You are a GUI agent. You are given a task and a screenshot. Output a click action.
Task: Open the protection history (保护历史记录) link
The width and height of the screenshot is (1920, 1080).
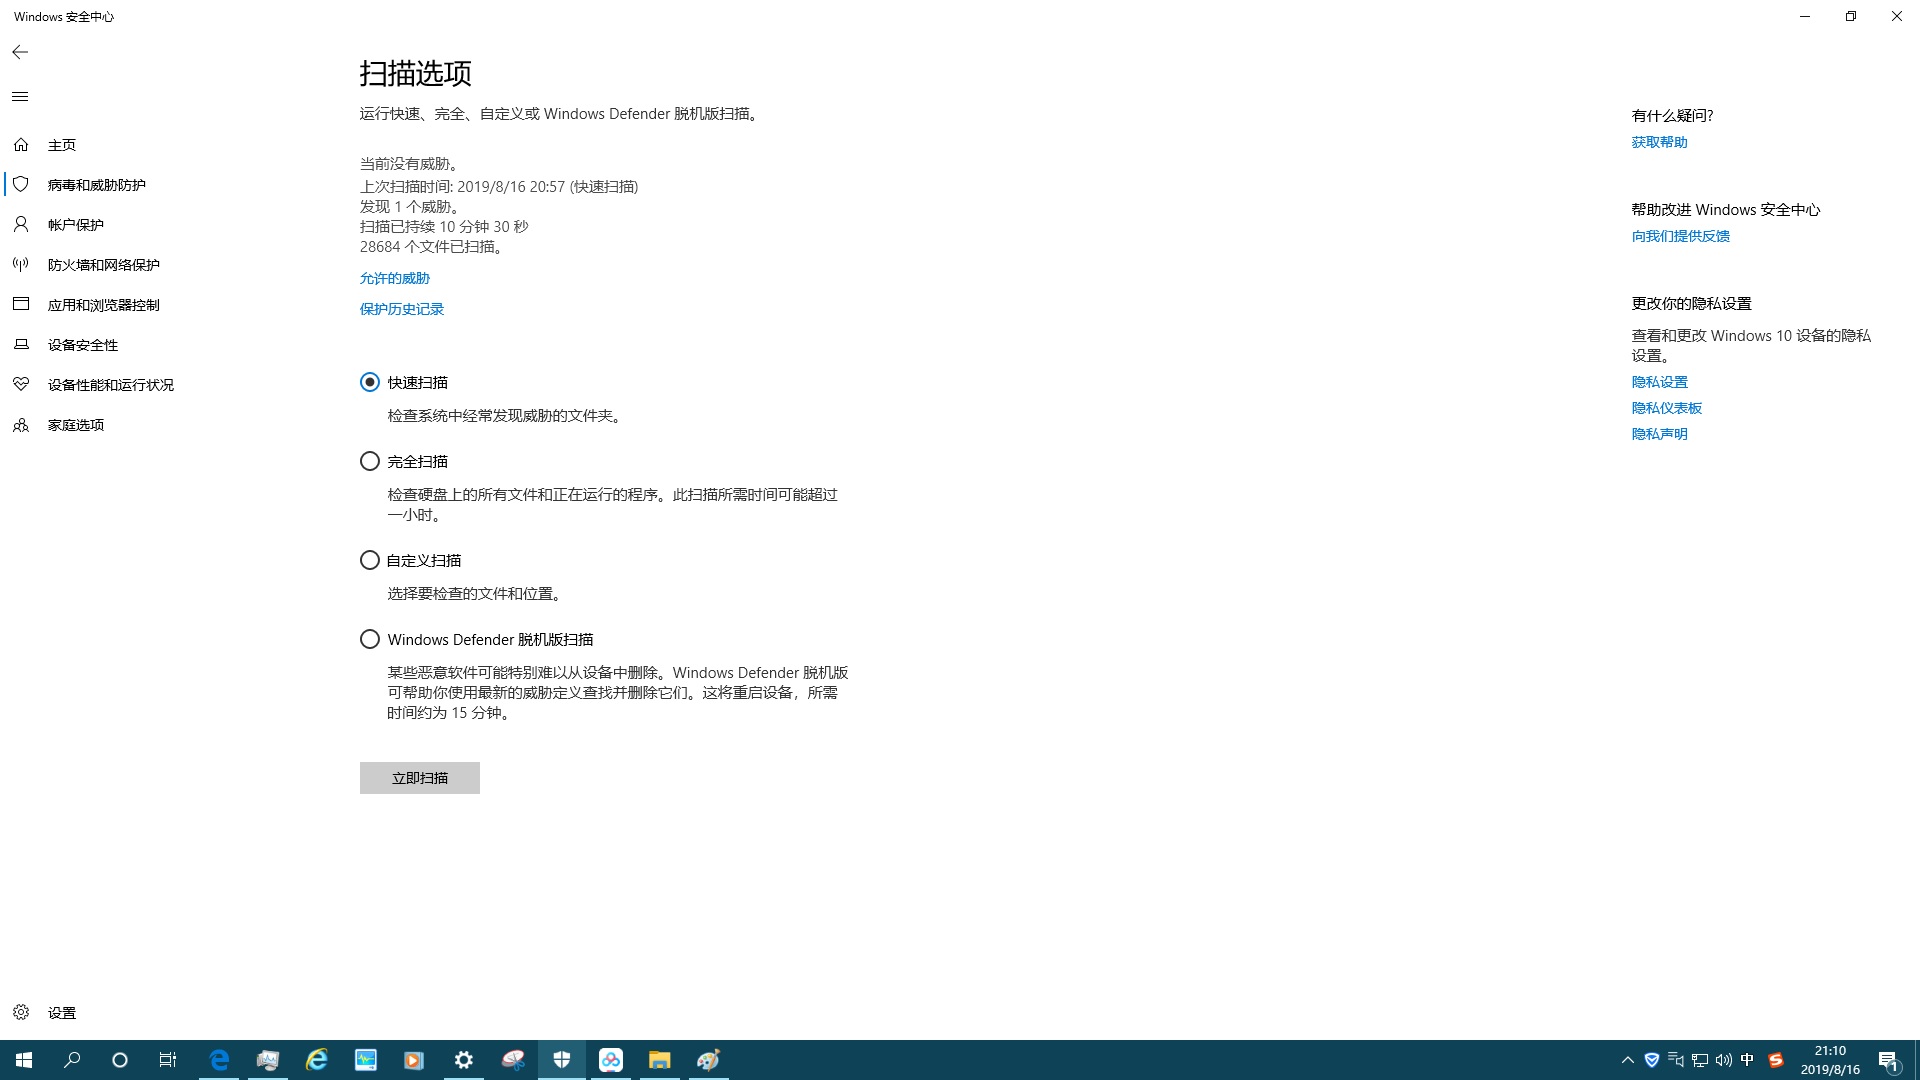click(401, 309)
